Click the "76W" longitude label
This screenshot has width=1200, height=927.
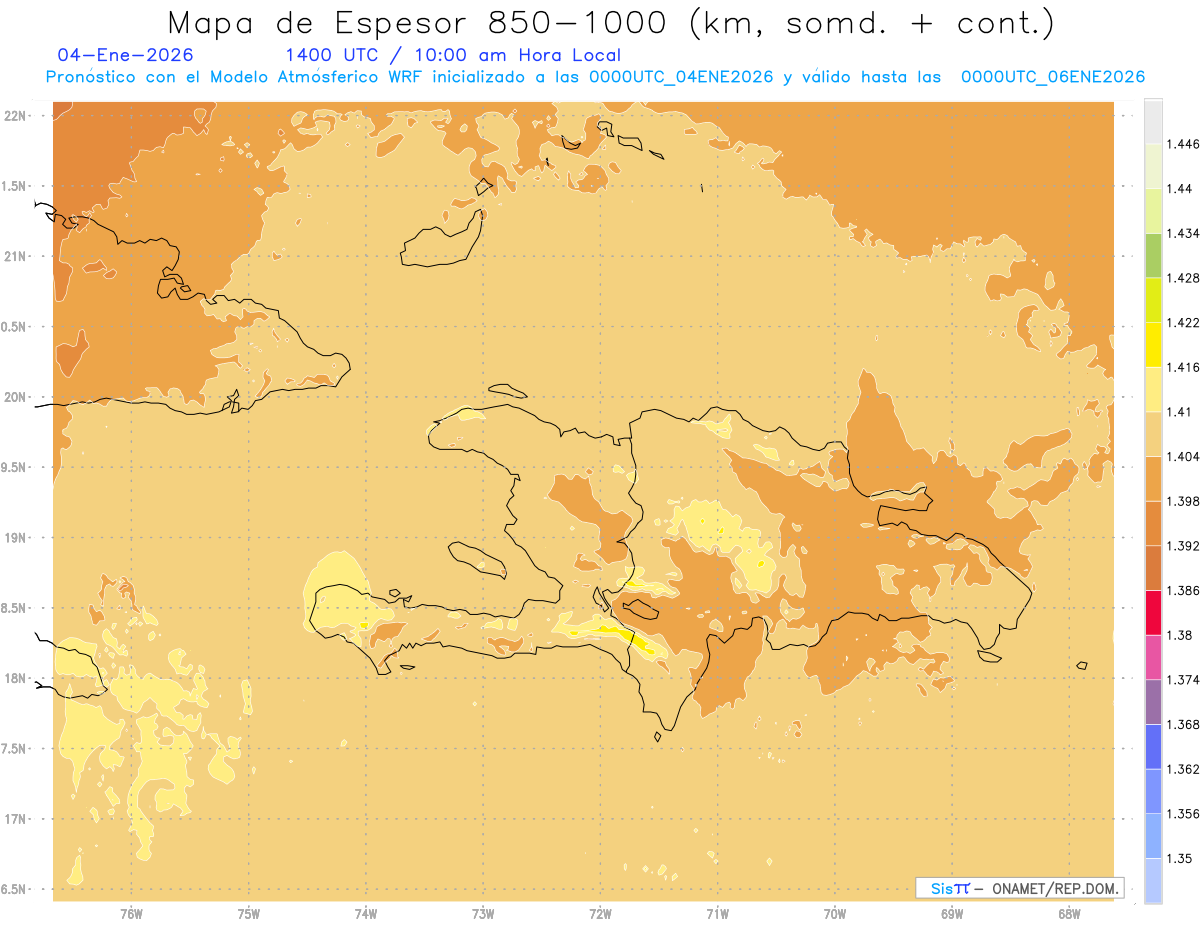(x=131, y=914)
